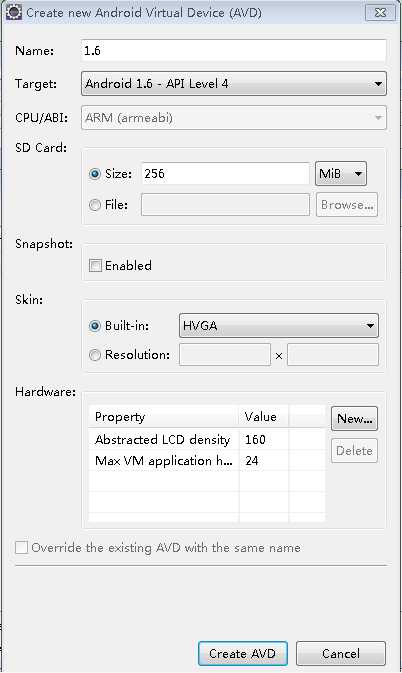Click the AVD dialog title bar icon
This screenshot has height=673, width=402.
14,12
